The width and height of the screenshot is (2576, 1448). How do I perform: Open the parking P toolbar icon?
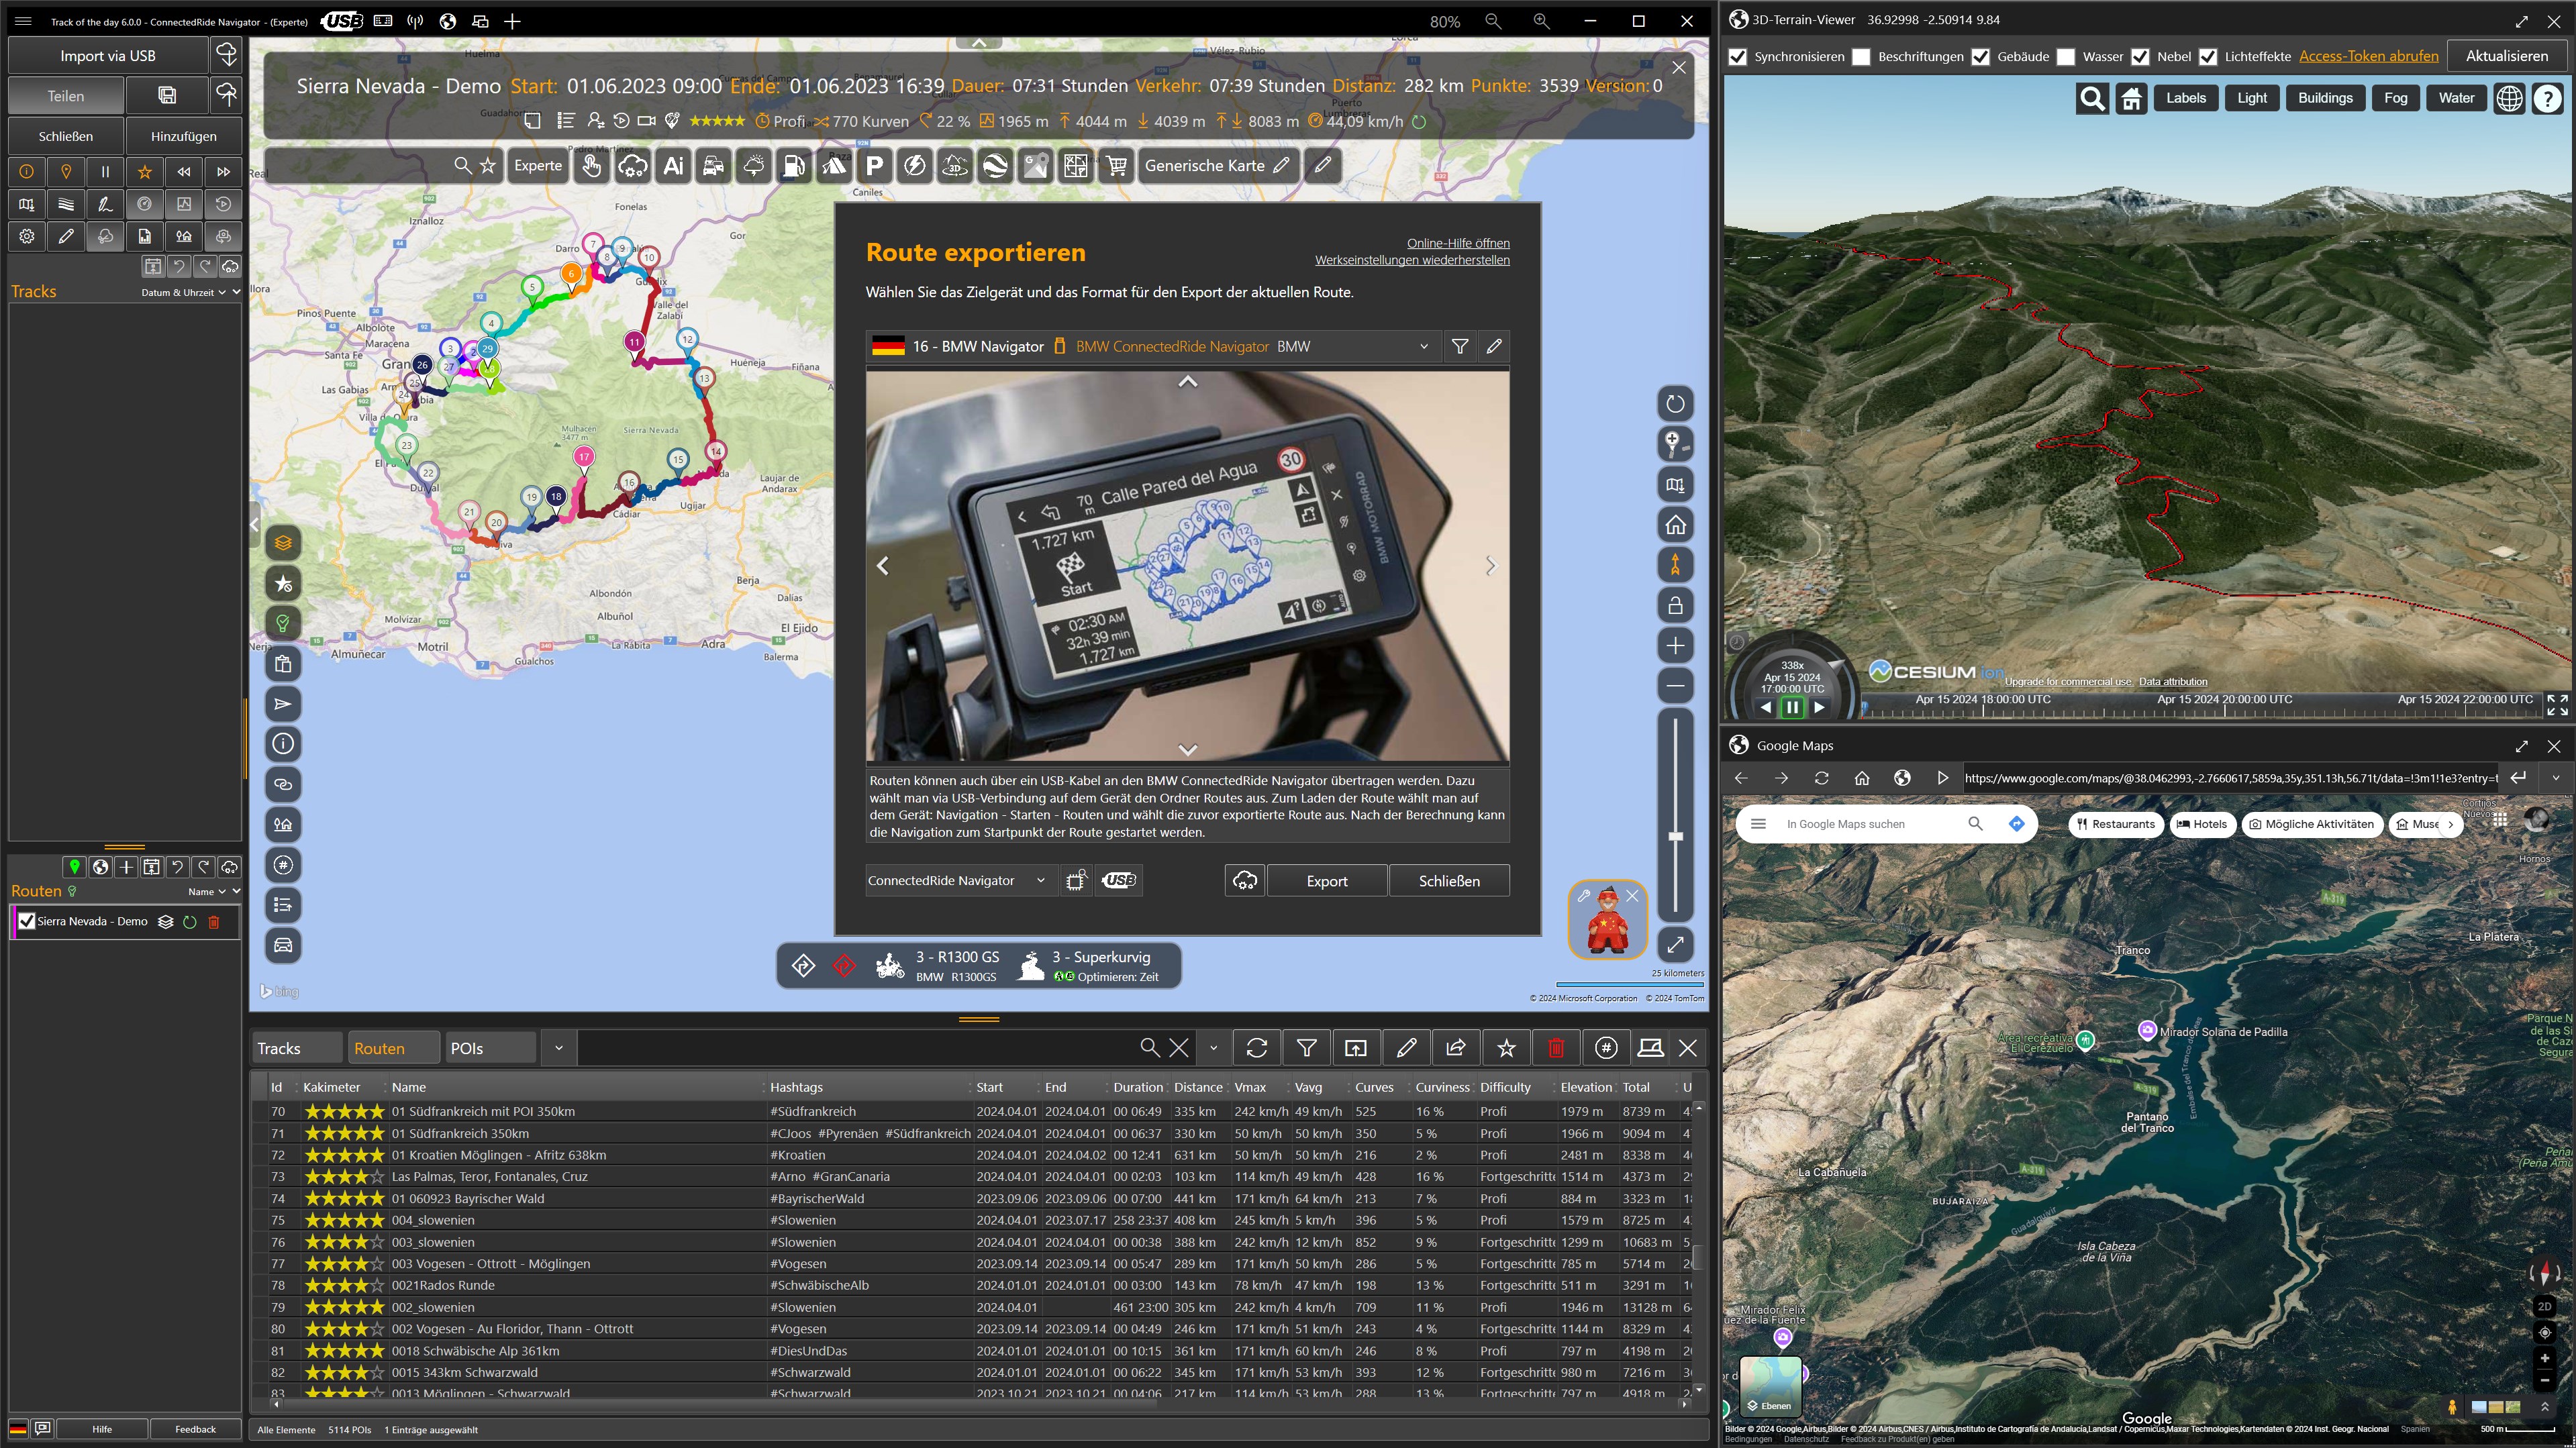pyautogui.click(x=874, y=166)
